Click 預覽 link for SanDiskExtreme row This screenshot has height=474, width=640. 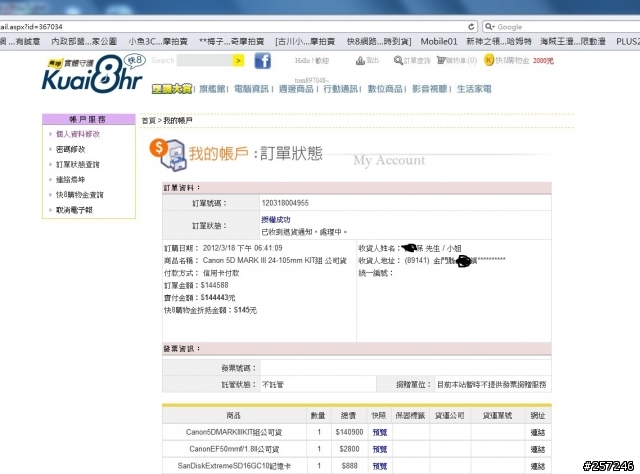380,466
